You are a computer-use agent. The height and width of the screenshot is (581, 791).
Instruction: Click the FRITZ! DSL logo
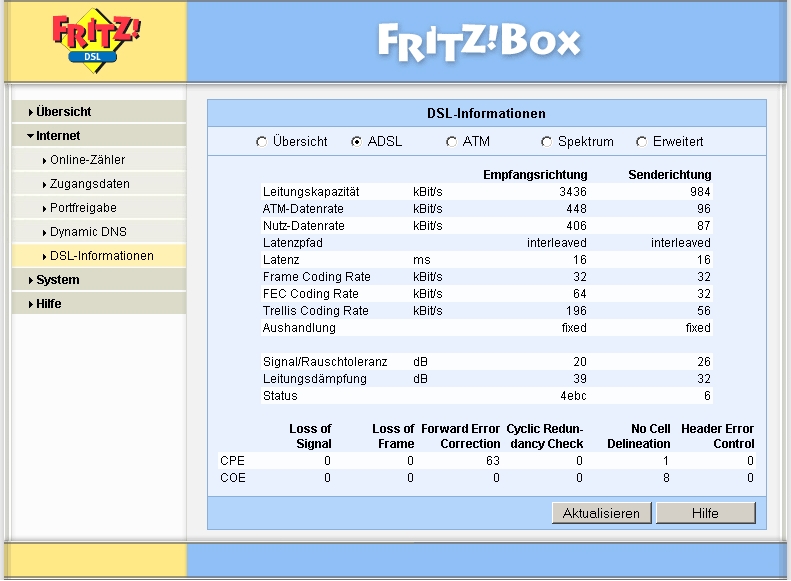point(96,40)
